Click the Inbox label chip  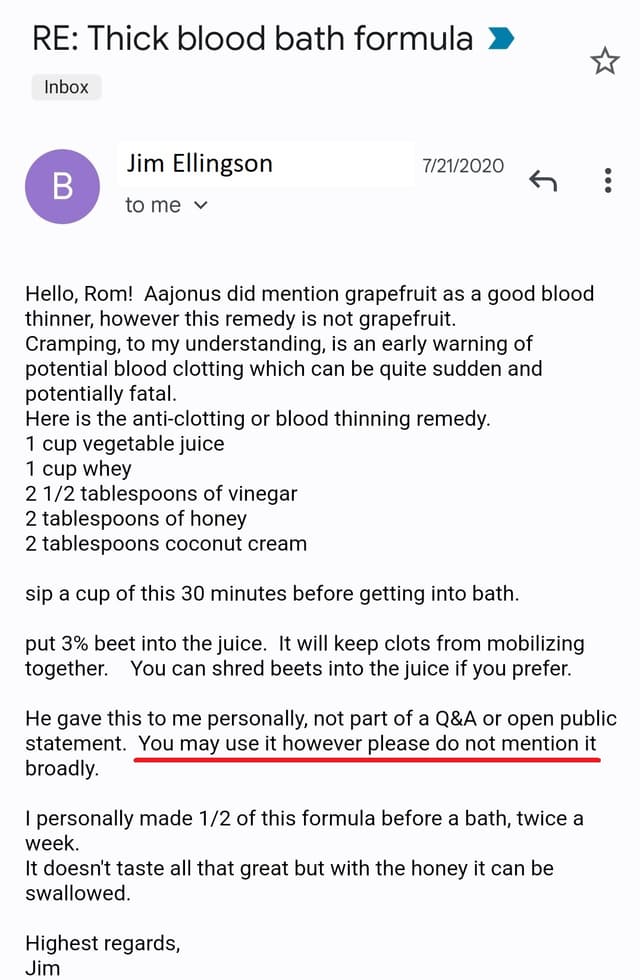tap(66, 87)
